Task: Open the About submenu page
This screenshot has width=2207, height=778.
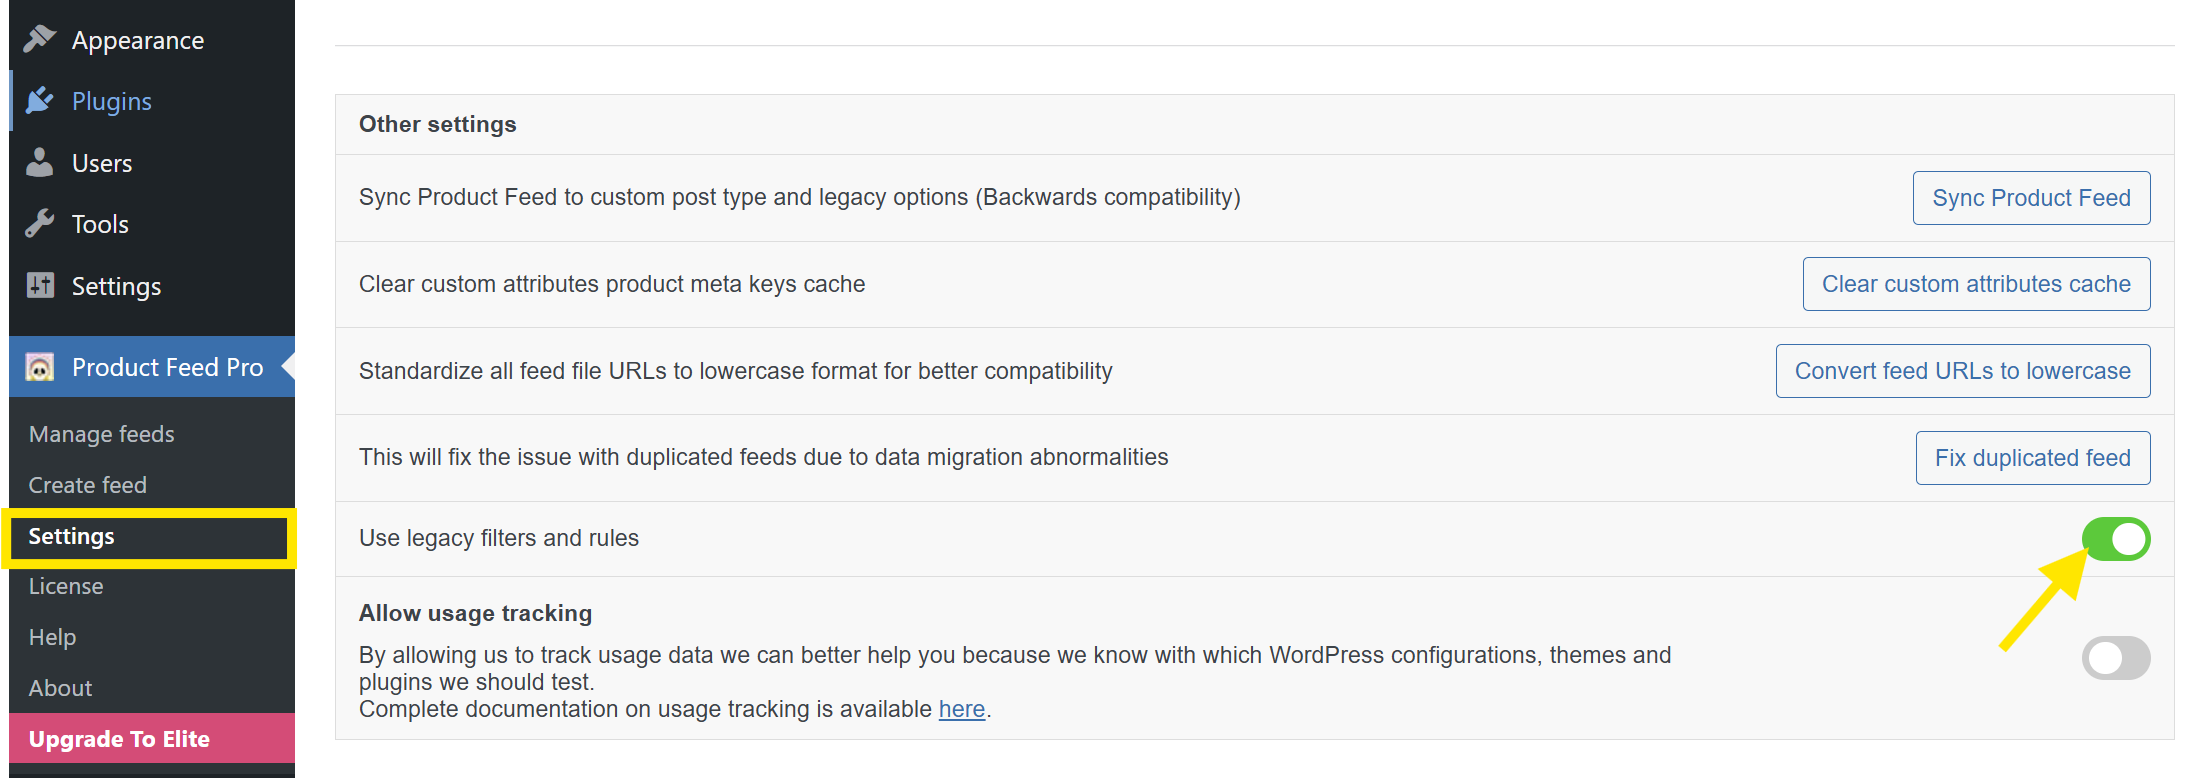Action: click(60, 688)
